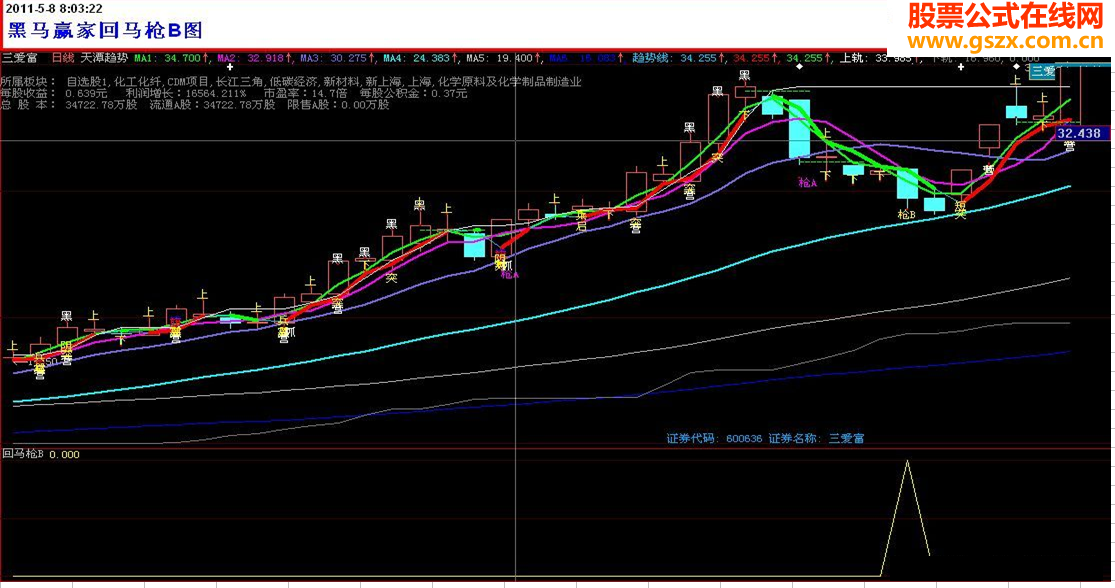This screenshot has width=1115, height=588.
Task: Click the tallest cyan candle after the price peak
Action: click(x=799, y=129)
